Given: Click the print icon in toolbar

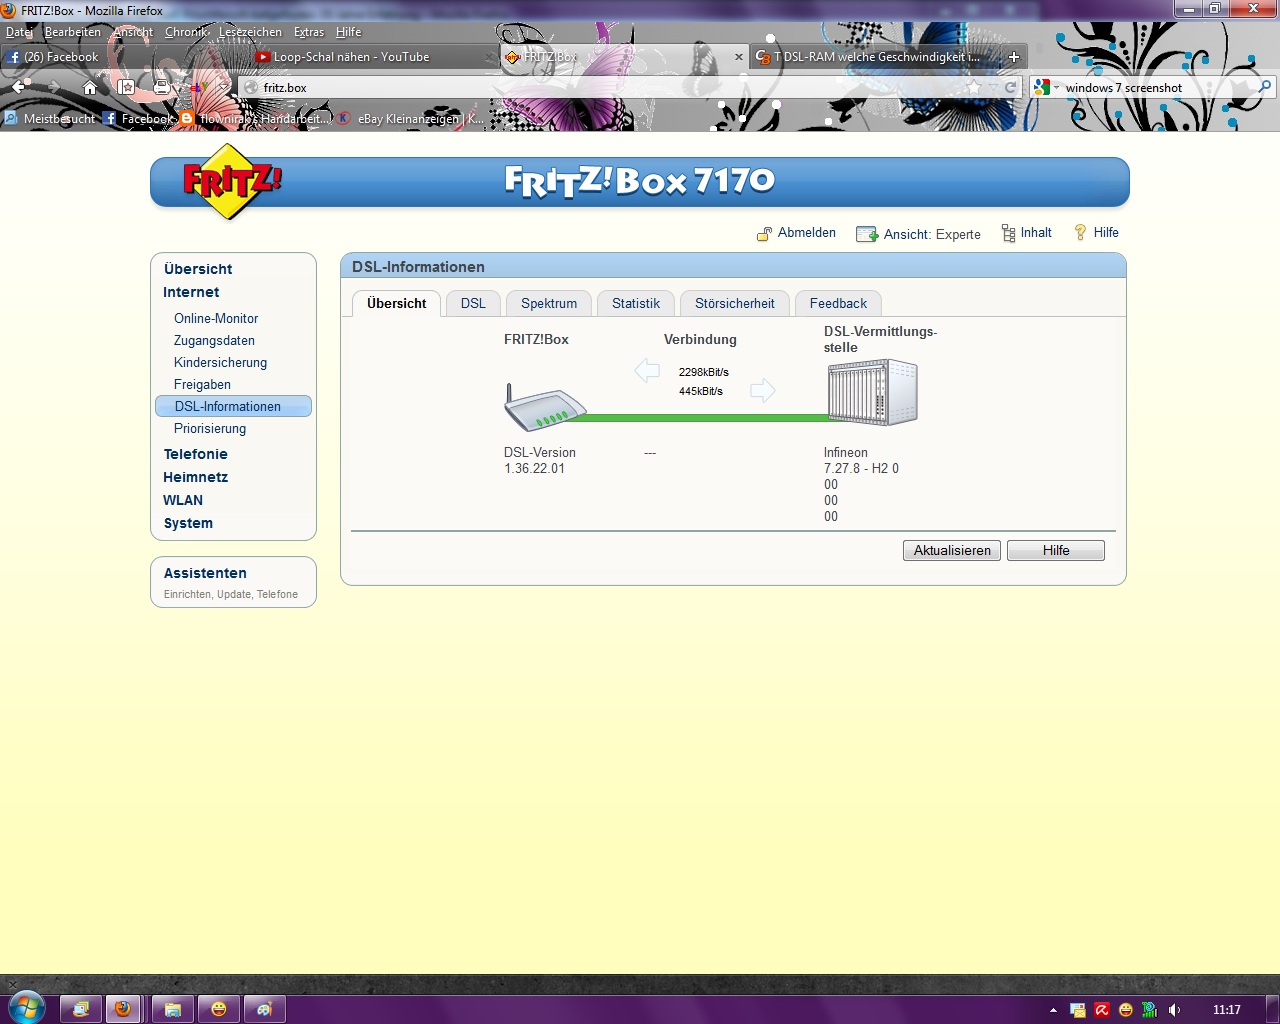Looking at the screenshot, I should 161,87.
